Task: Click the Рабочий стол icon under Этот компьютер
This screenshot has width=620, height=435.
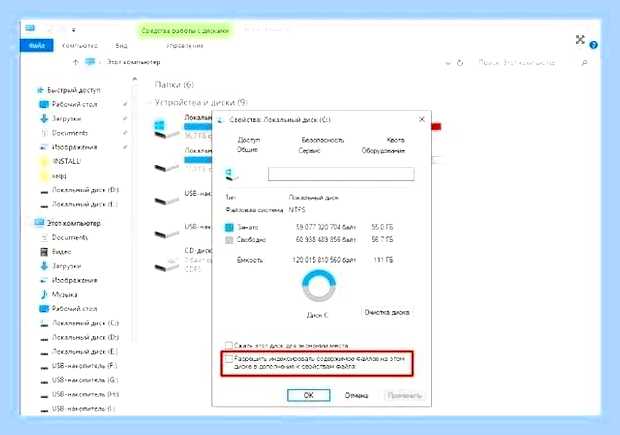Action: click(x=44, y=308)
